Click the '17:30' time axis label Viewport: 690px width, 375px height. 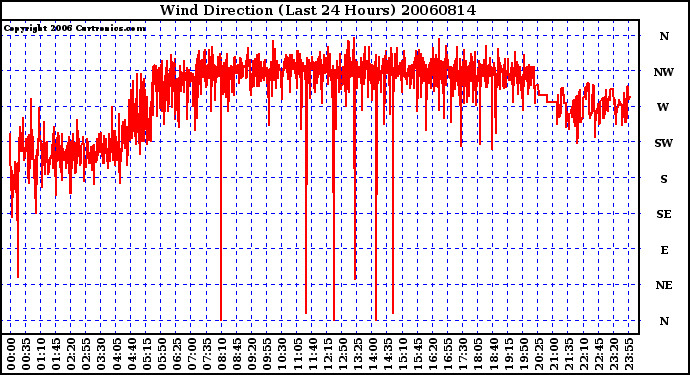(x=463, y=354)
